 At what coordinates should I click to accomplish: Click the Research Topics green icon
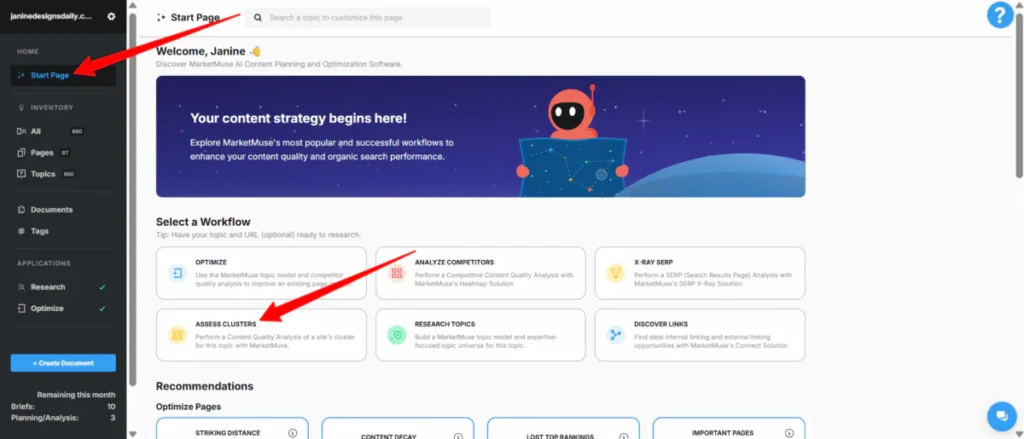point(396,335)
